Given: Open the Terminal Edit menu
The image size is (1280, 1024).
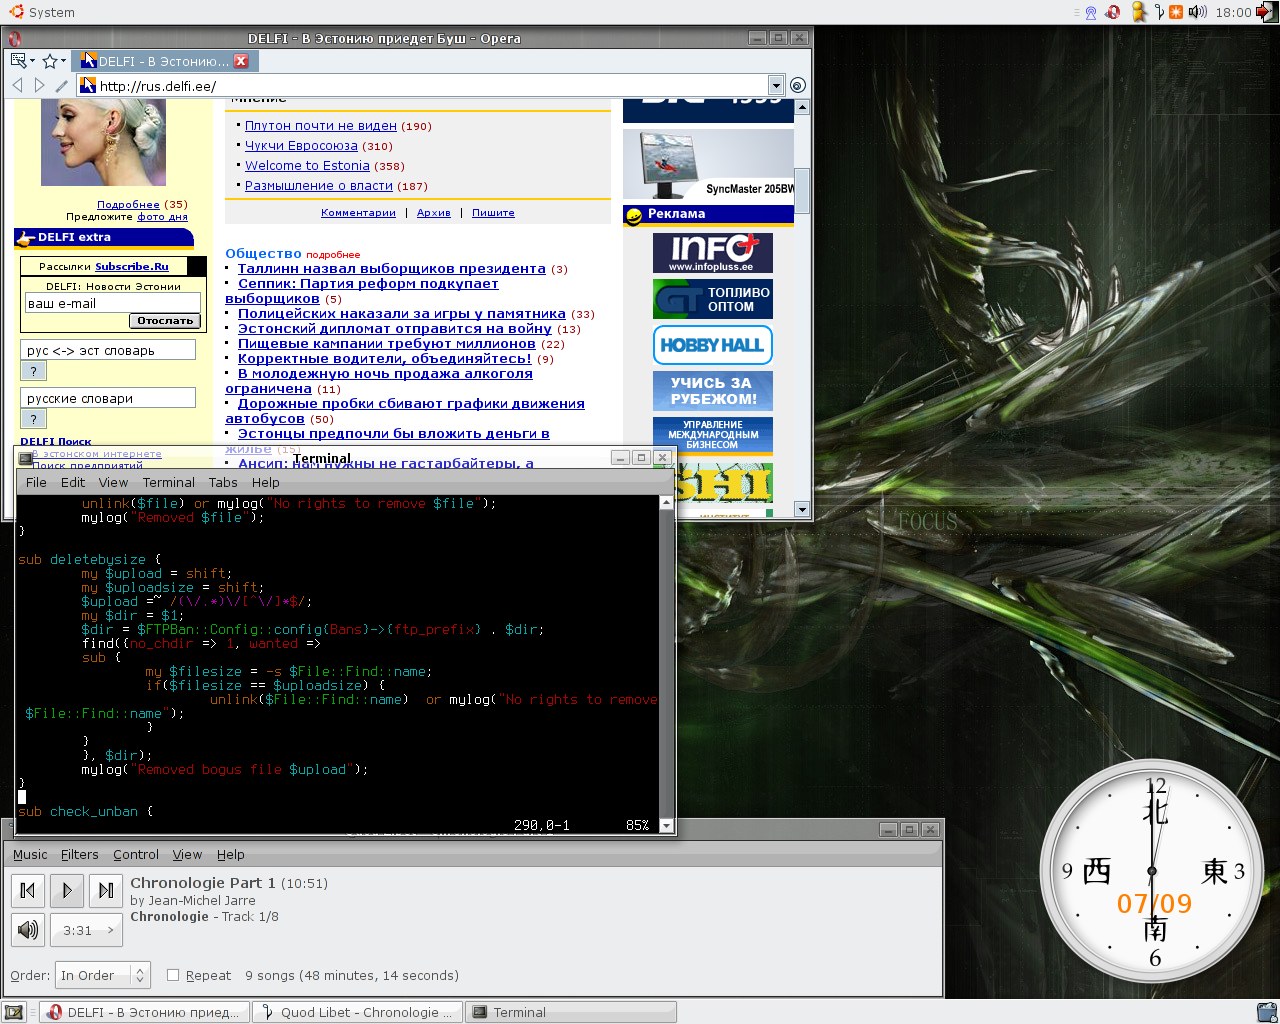Looking at the screenshot, I should 73,482.
